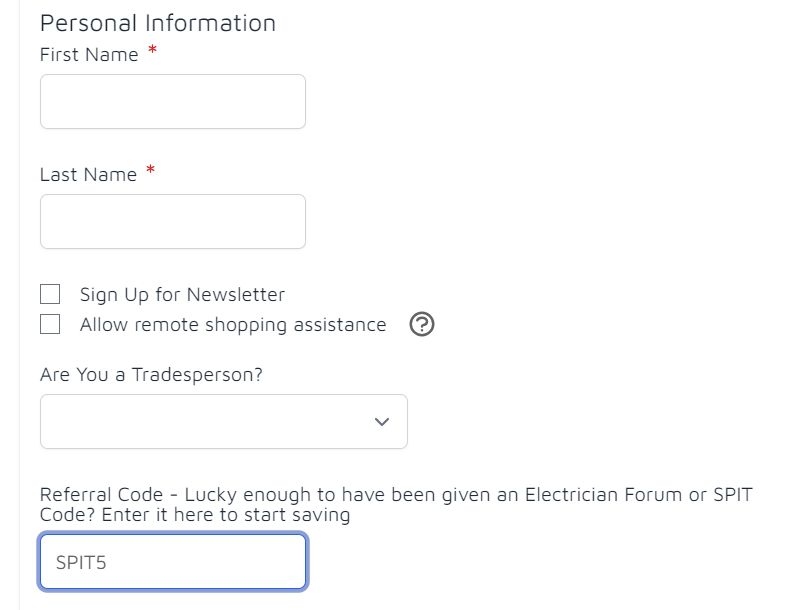795x610 pixels.
Task: Click the 'Referral Code - Lucky enough' label line
Action: click(396, 494)
